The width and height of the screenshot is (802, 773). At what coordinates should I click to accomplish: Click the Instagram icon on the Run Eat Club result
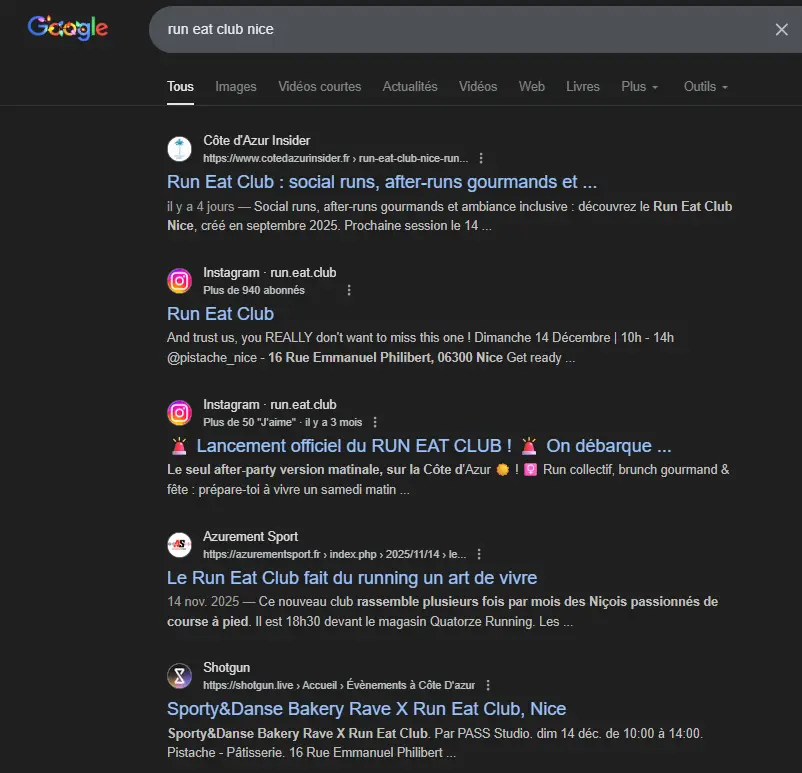click(179, 281)
